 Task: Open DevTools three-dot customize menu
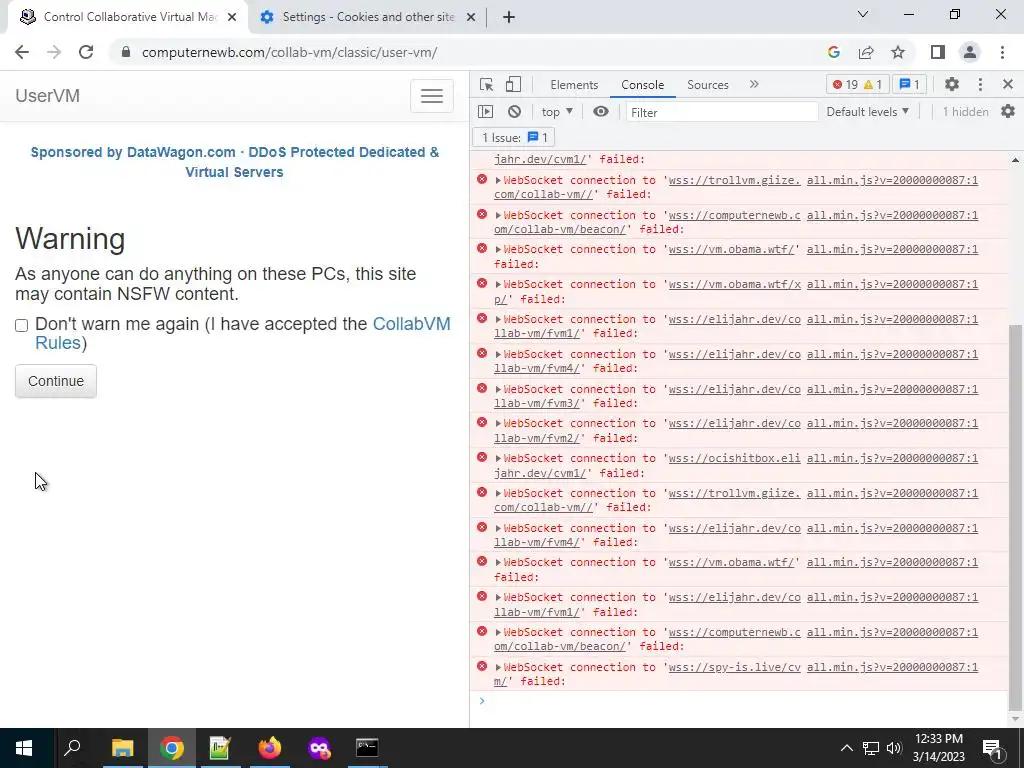[980, 84]
